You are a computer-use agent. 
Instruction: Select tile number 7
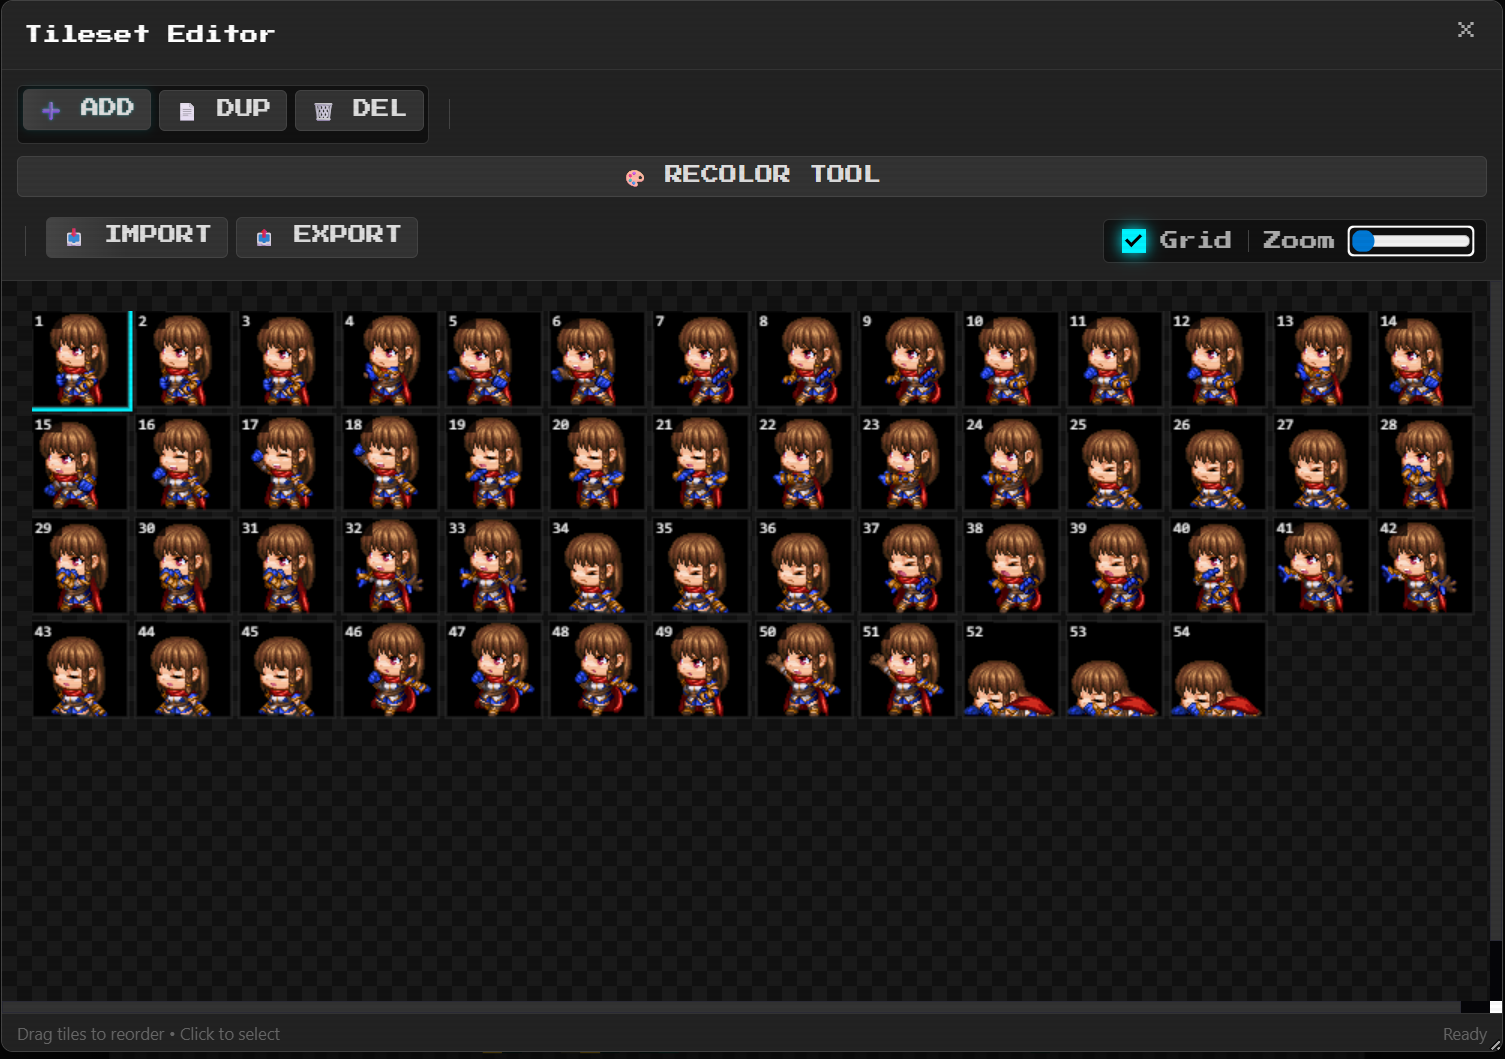701,360
